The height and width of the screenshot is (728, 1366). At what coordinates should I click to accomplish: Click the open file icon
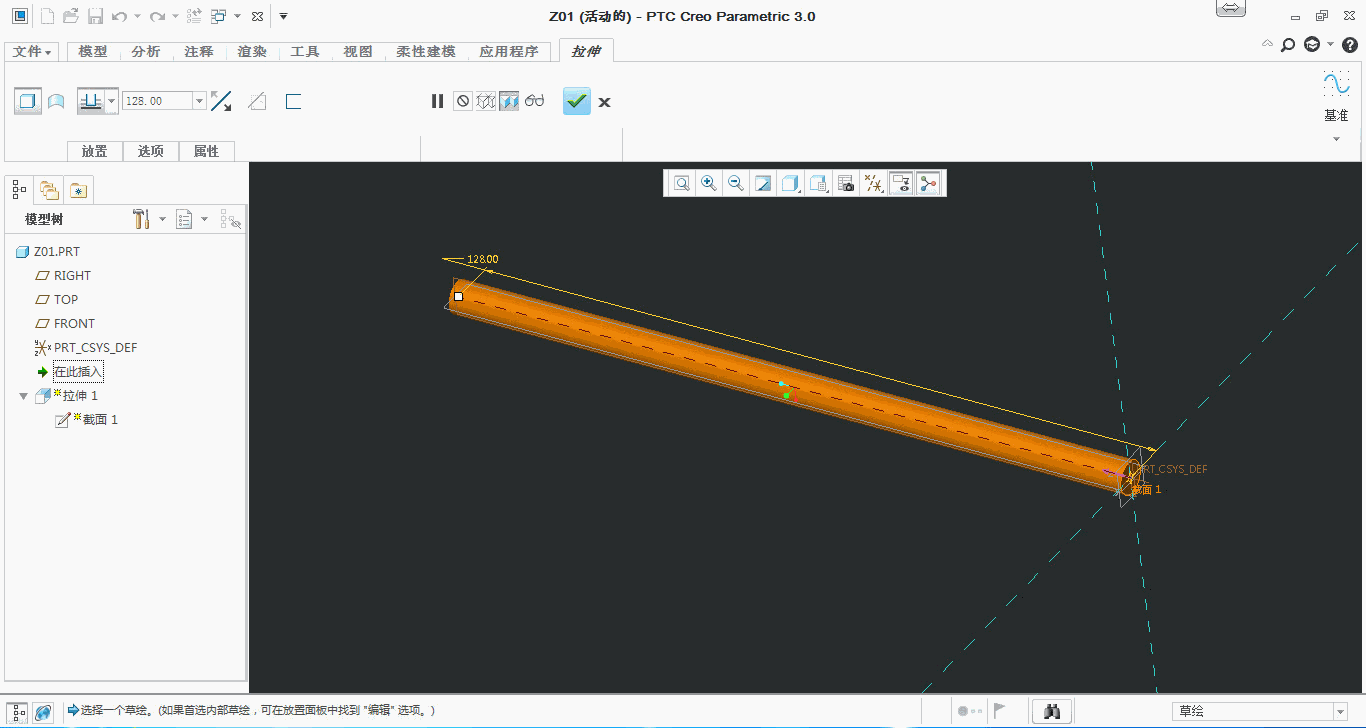point(71,16)
